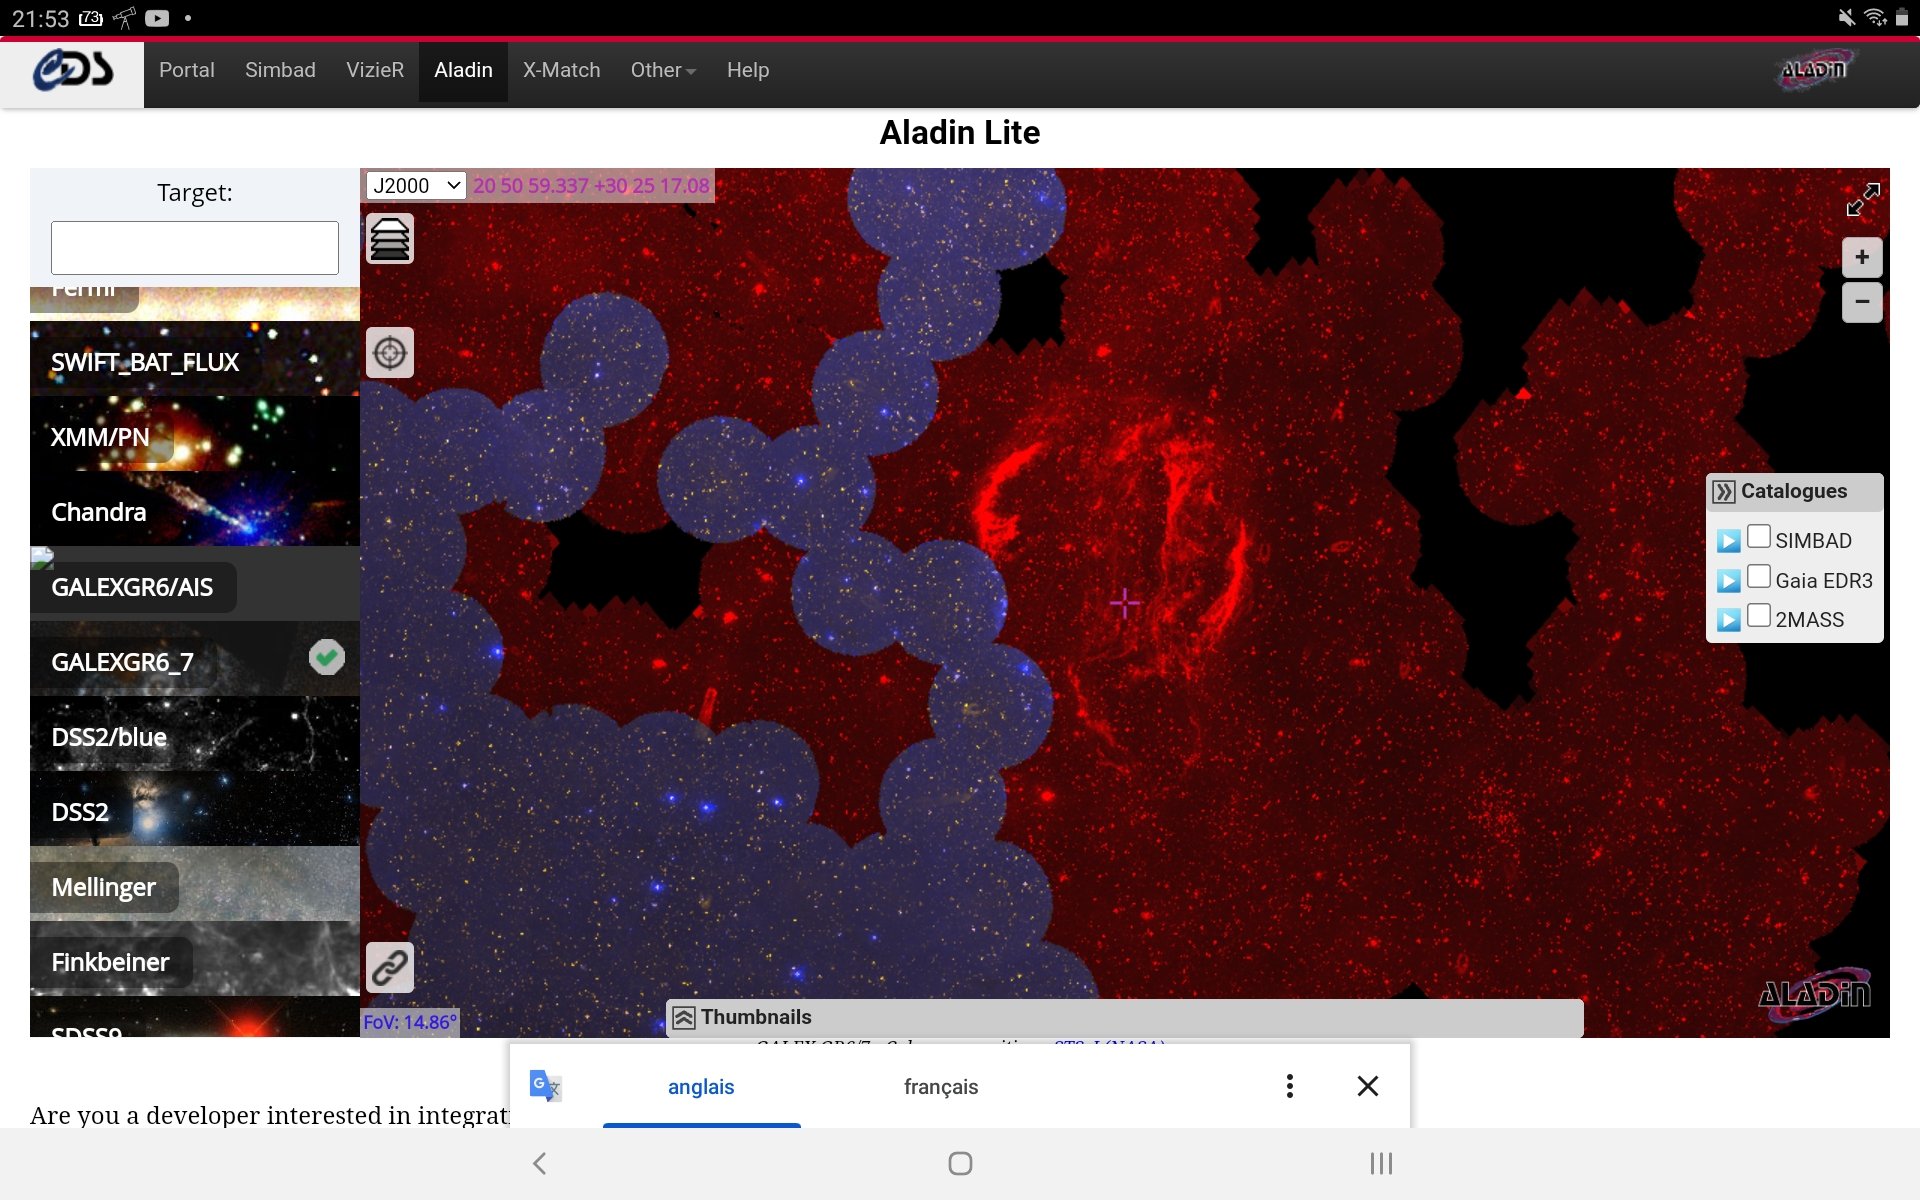Click the go-to target crosshair icon
This screenshot has width=1920, height=1200.
point(390,353)
